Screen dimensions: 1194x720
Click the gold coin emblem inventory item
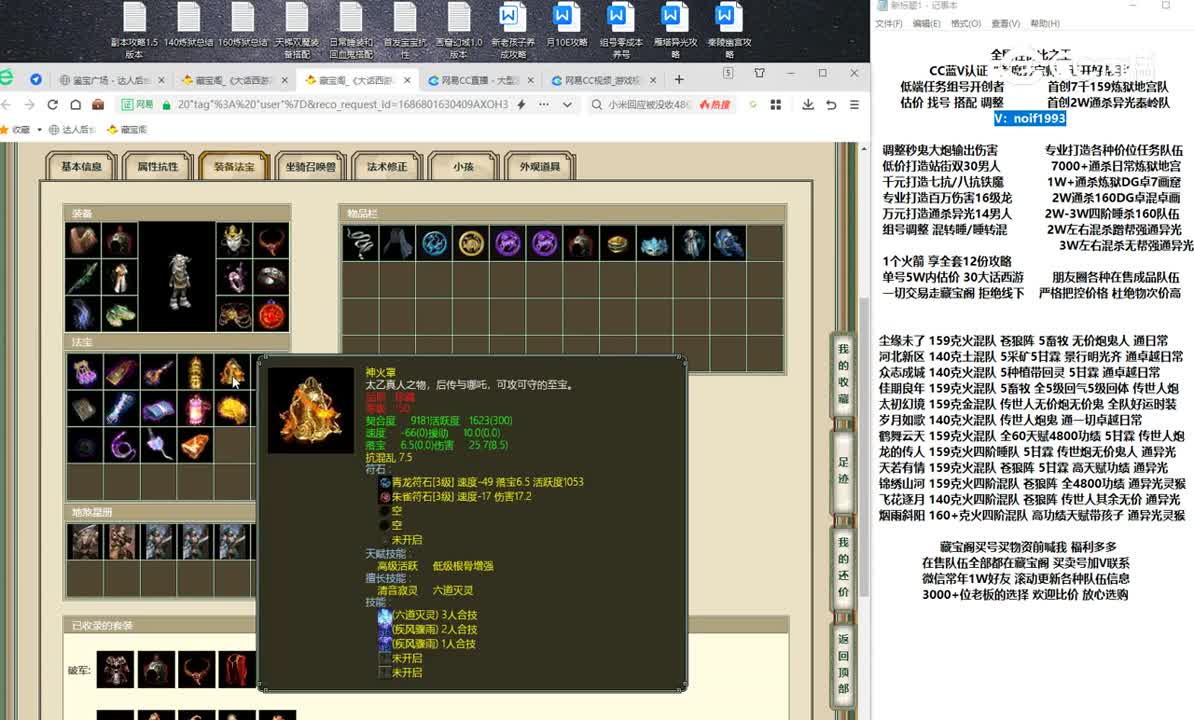click(x=471, y=244)
